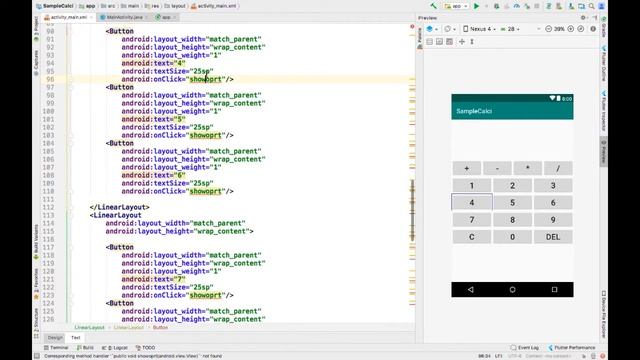Click the layout folder breadcrumb
640x360 pixels.
pyautogui.click(x=175, y=6)
